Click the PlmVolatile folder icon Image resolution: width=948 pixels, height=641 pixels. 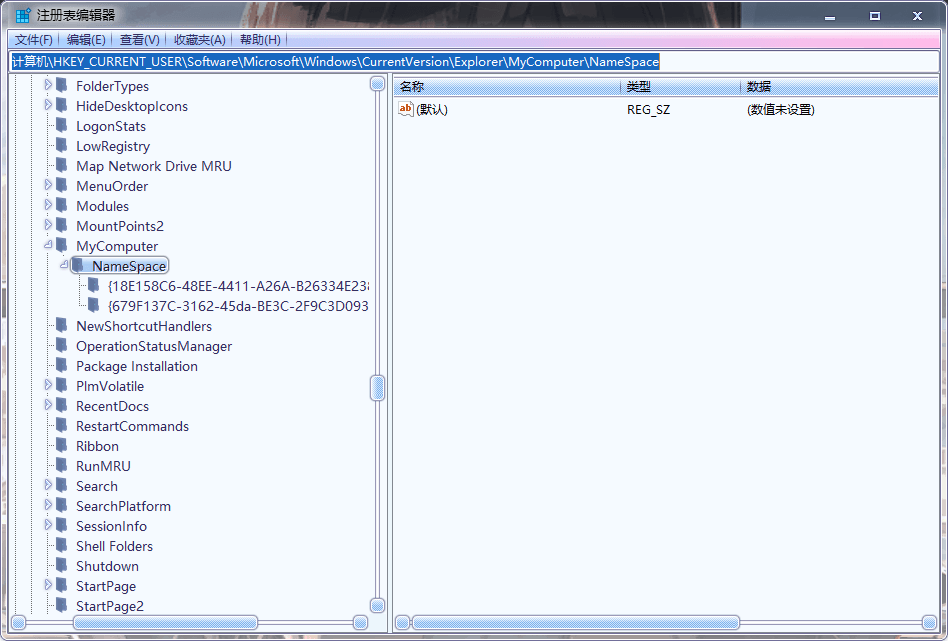(62, 385)
